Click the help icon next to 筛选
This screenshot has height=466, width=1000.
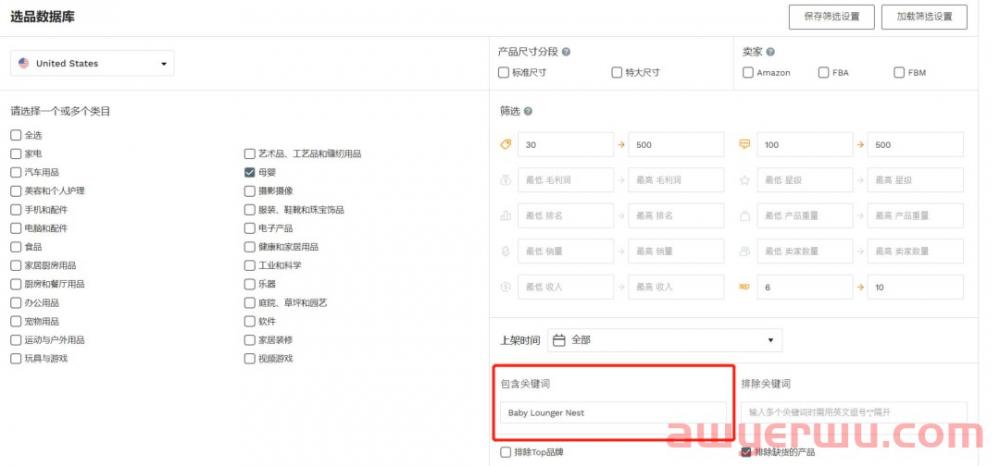pos(528,111)
